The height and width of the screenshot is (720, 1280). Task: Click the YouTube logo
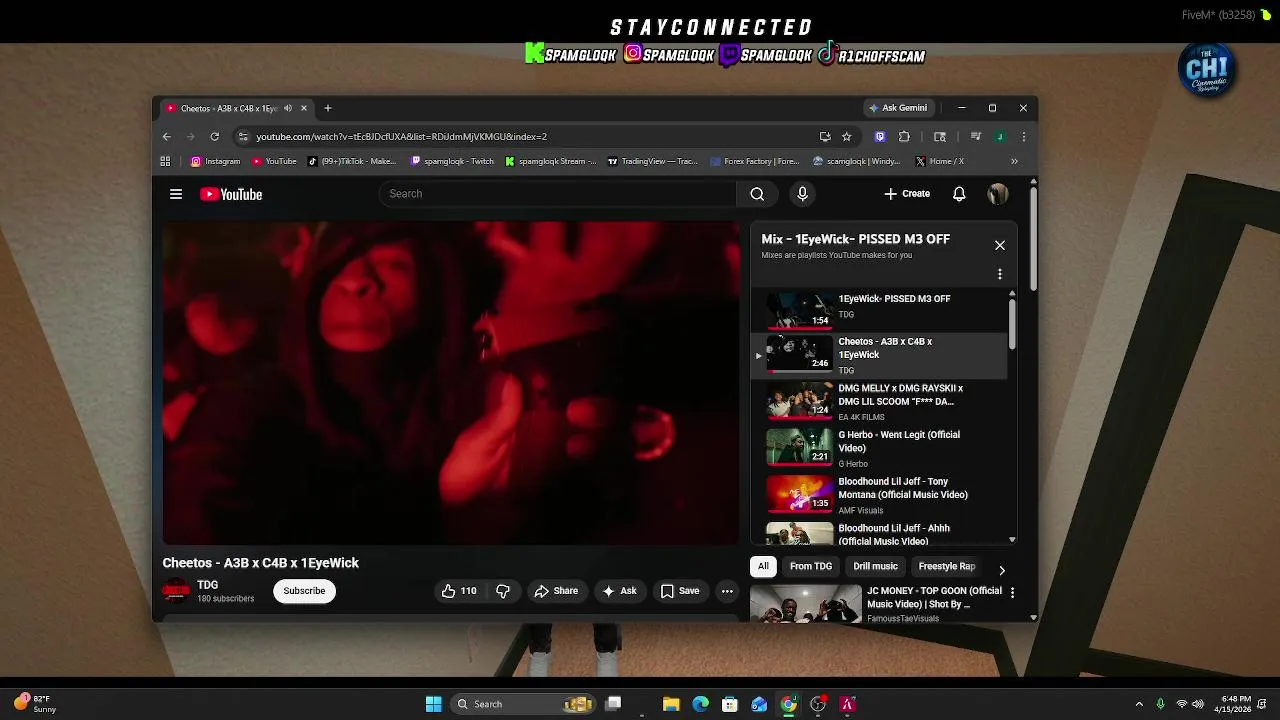[x=231, y=194]
